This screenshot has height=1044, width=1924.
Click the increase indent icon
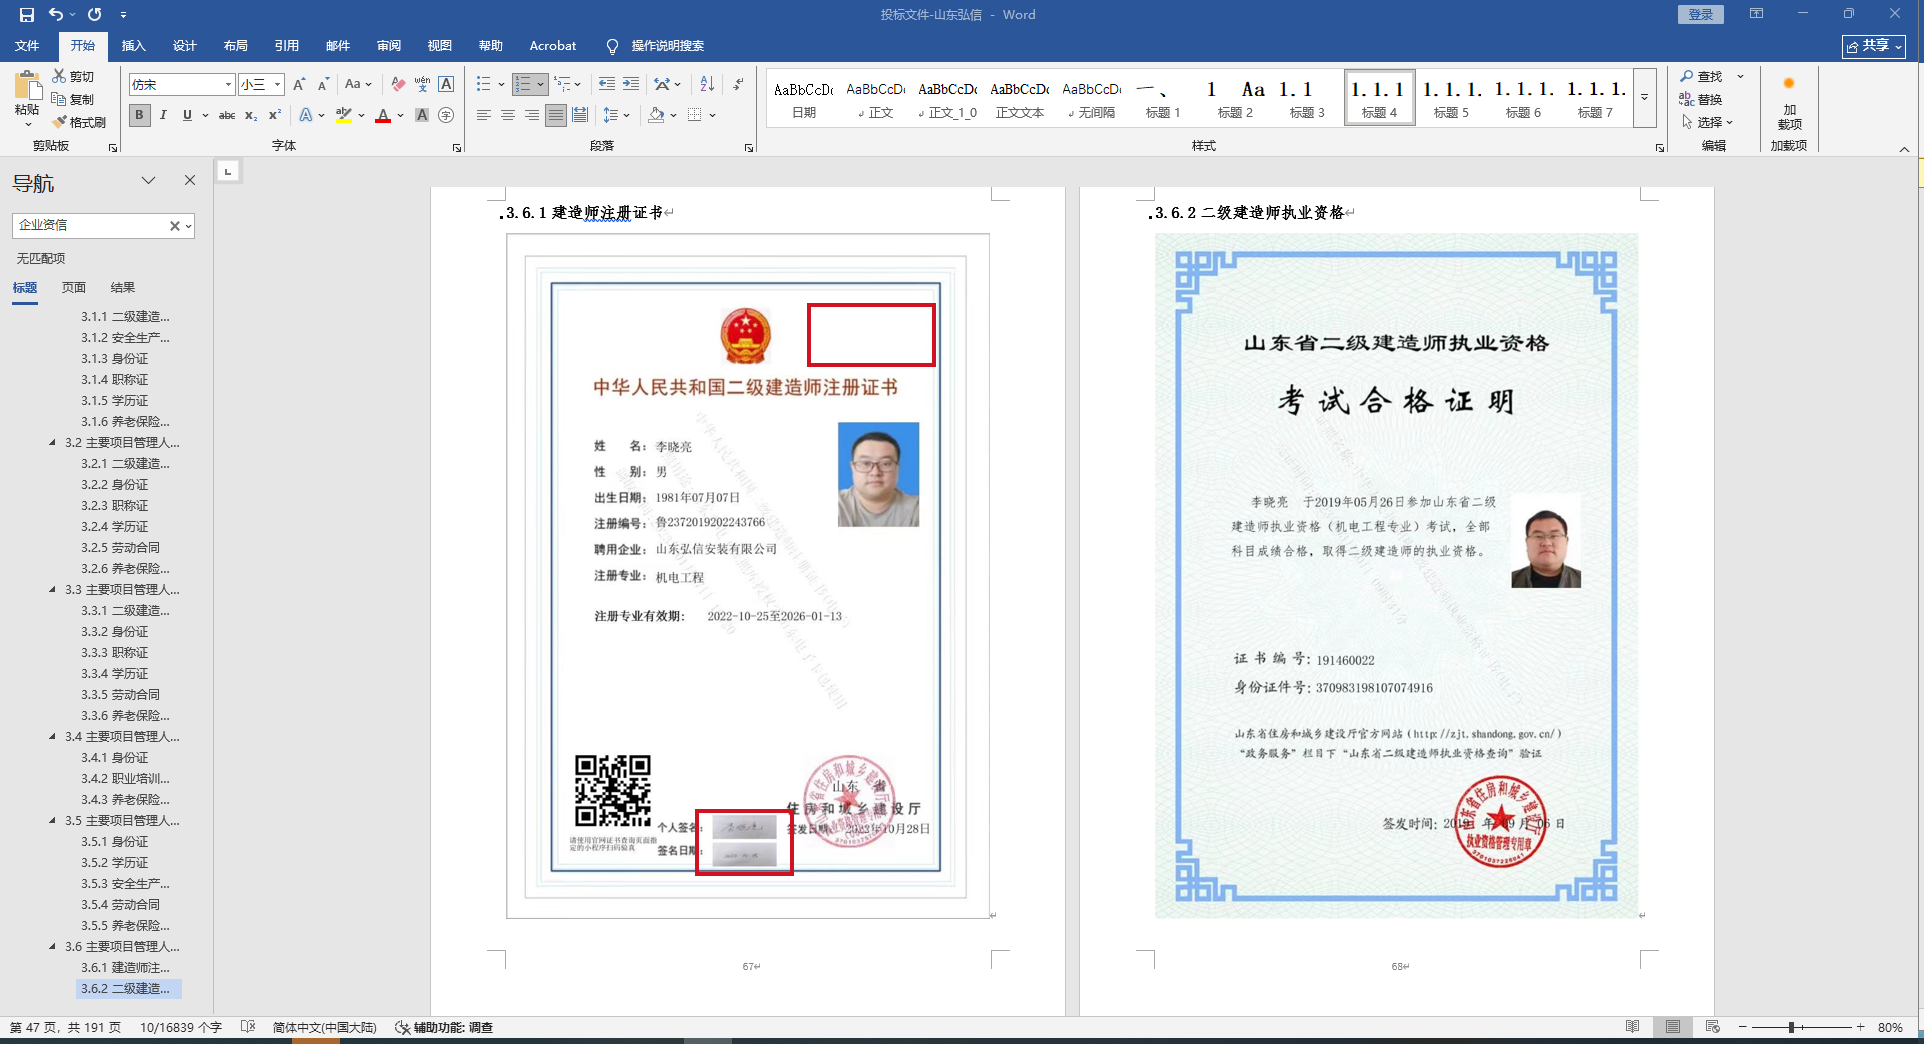point(631,84)
